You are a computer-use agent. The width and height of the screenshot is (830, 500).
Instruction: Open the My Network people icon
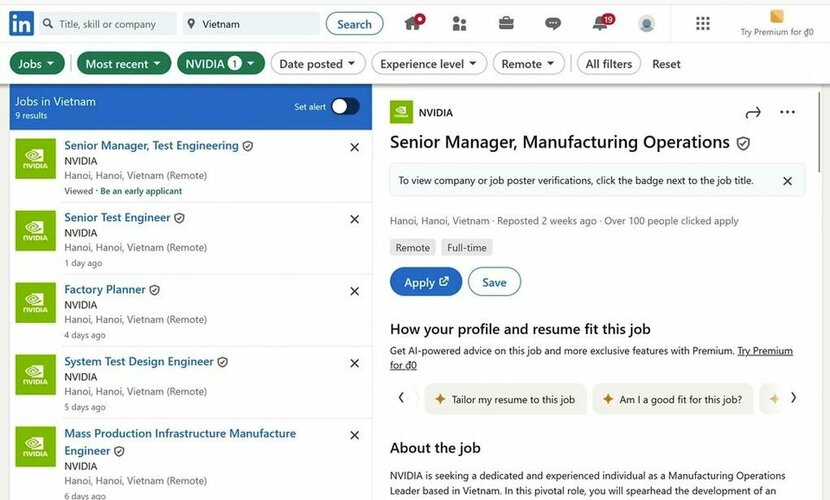pos(459,24)
